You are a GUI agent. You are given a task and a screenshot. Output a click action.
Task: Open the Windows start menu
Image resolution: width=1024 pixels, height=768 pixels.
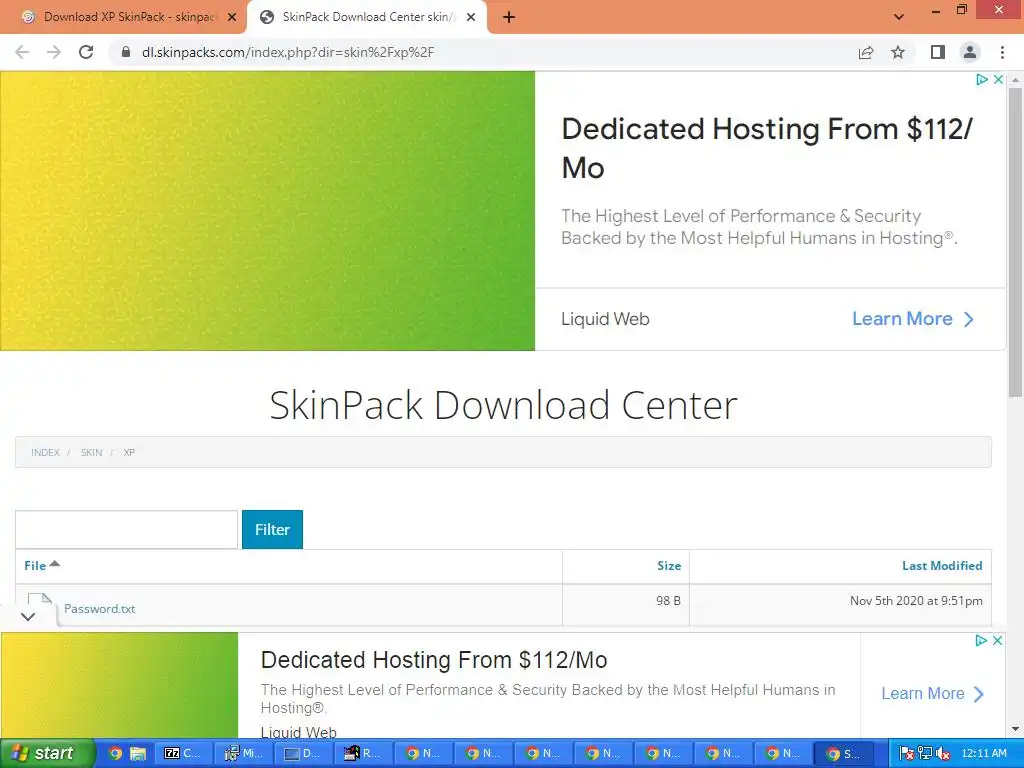click(x=46, y=753)
